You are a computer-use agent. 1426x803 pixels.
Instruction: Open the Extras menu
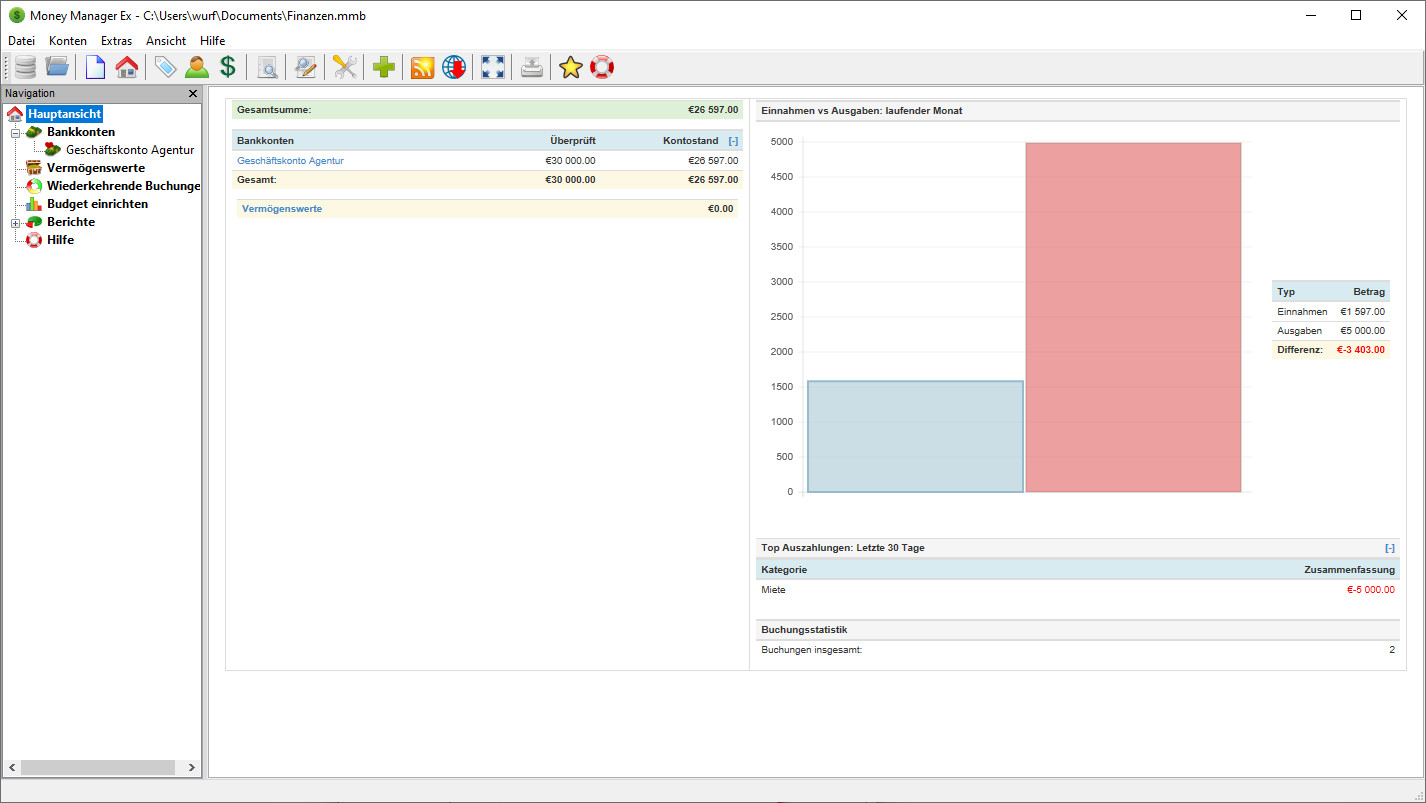(116, 41)
